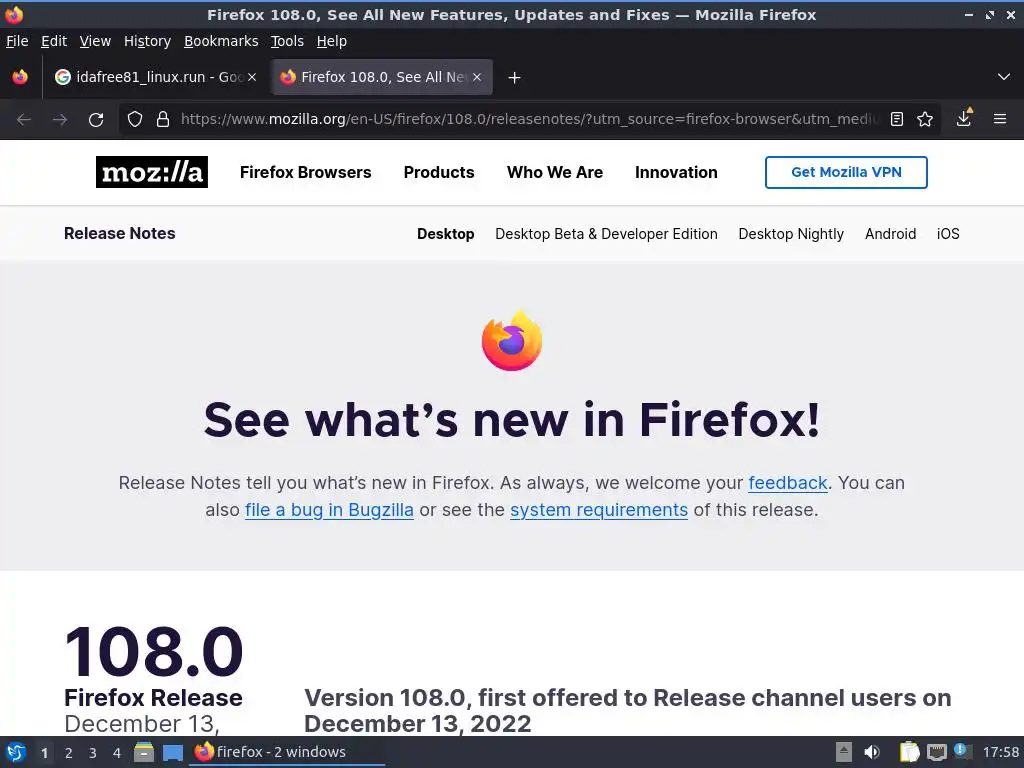
Task: Open a new tab with plus button
Action: click(515, 78)
